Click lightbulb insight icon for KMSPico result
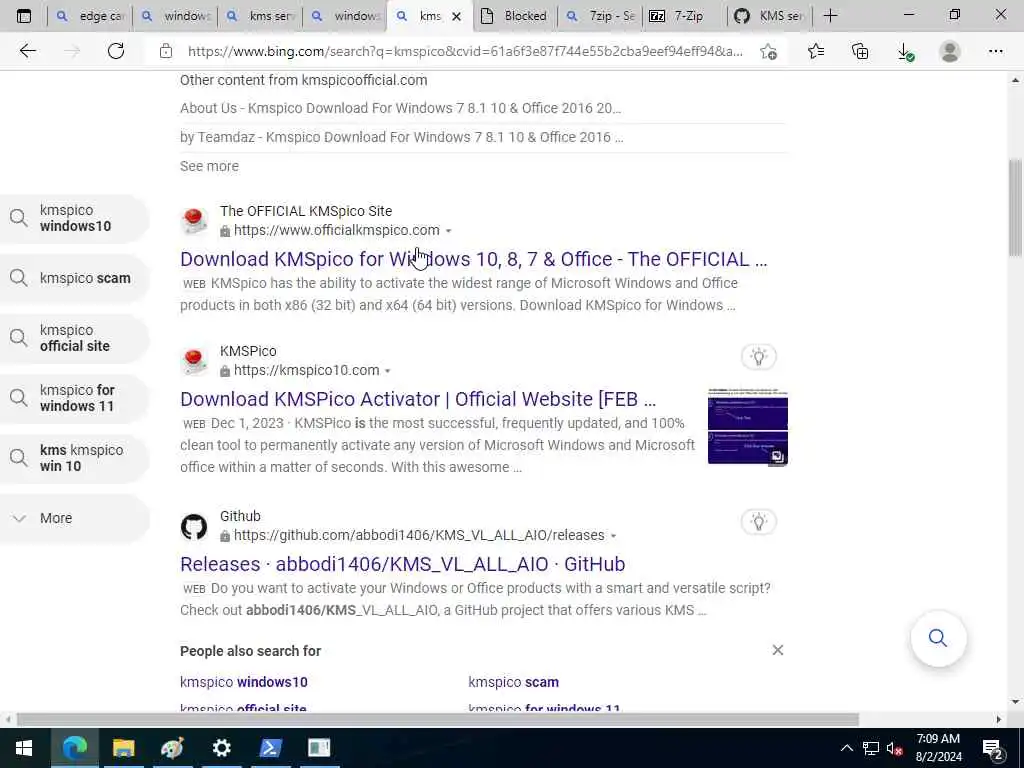The height and width of the screenshot is (768, 1024). [x=758, y=357]
